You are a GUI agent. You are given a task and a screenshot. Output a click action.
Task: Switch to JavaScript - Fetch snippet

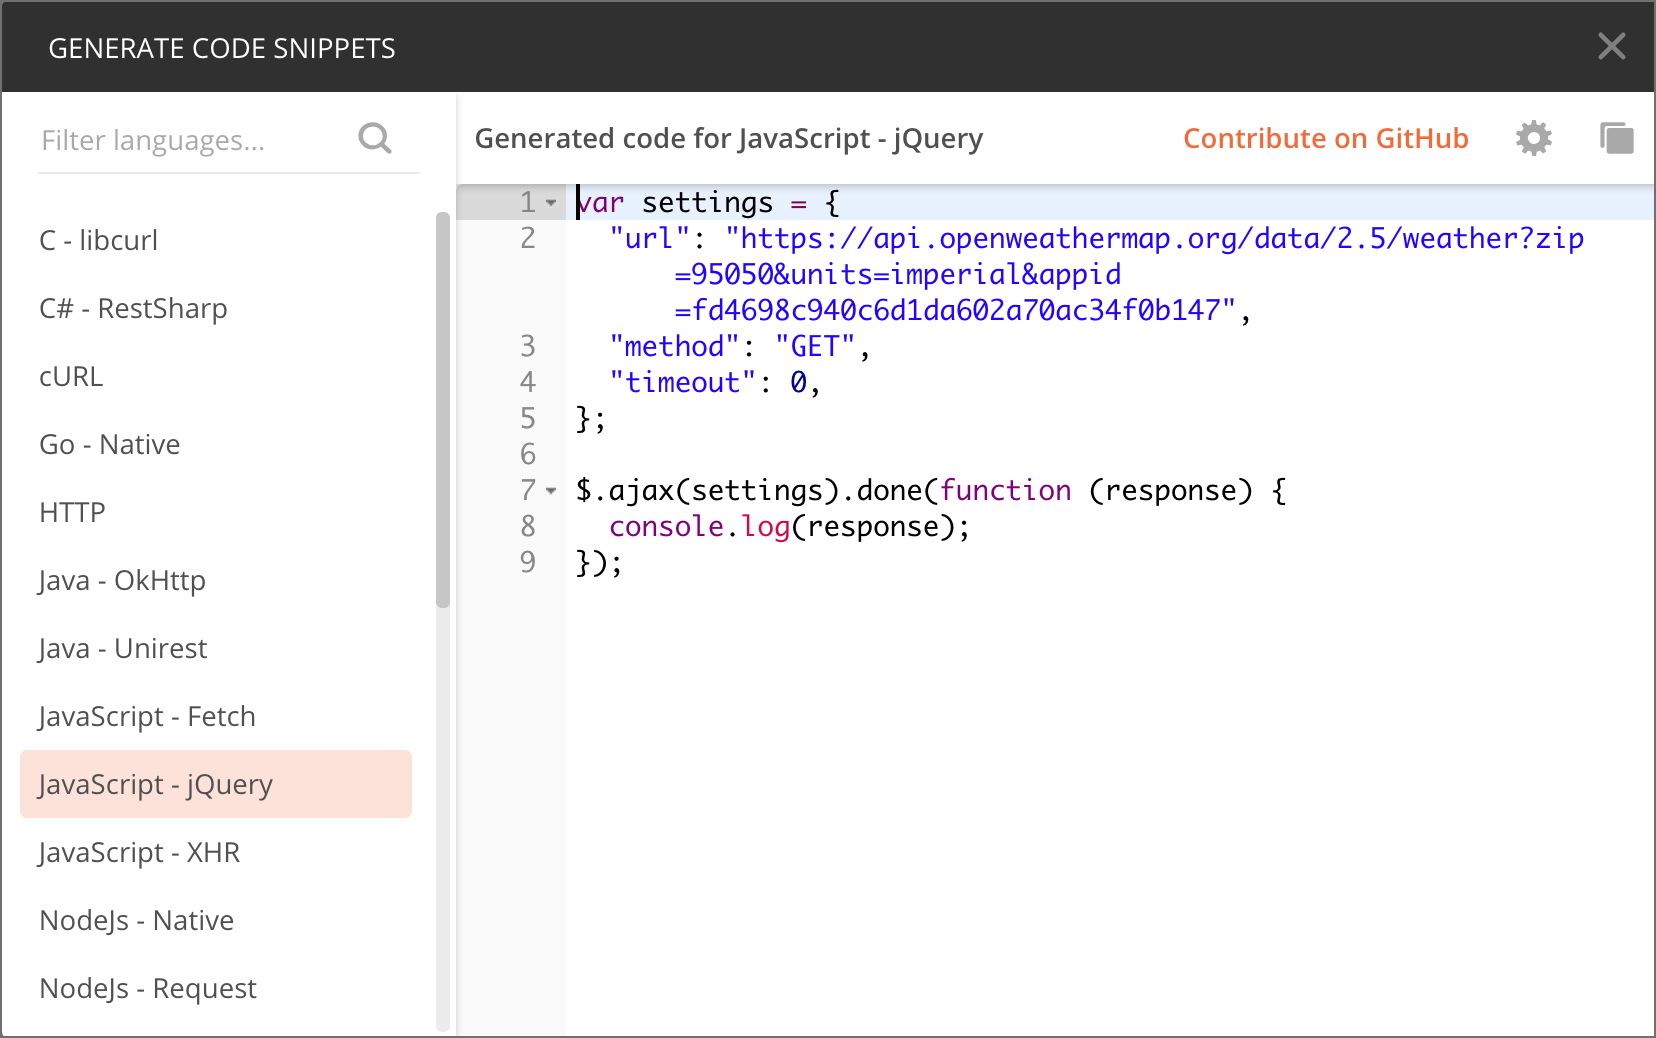tap(146, 716)
